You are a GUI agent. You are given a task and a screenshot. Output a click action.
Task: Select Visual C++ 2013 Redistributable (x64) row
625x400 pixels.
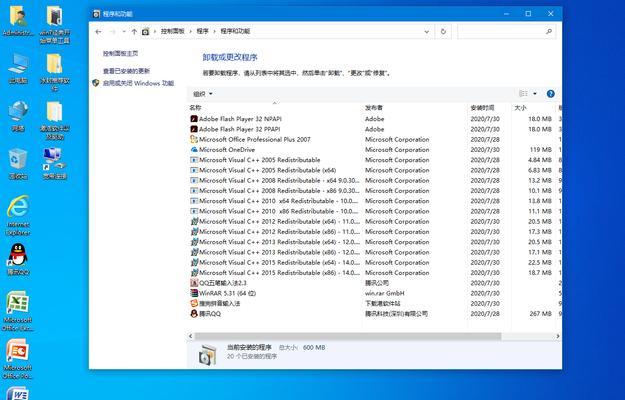(x=373, y=242)
